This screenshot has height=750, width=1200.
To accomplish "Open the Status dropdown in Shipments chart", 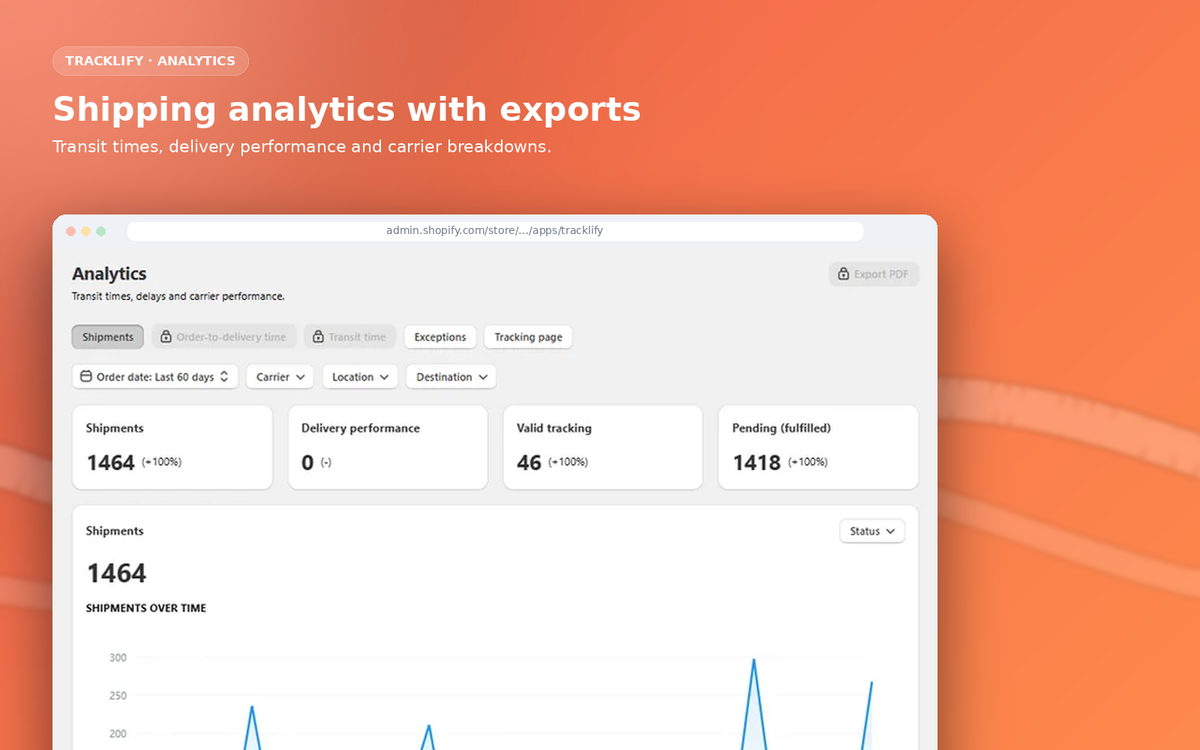I will 872,531.
